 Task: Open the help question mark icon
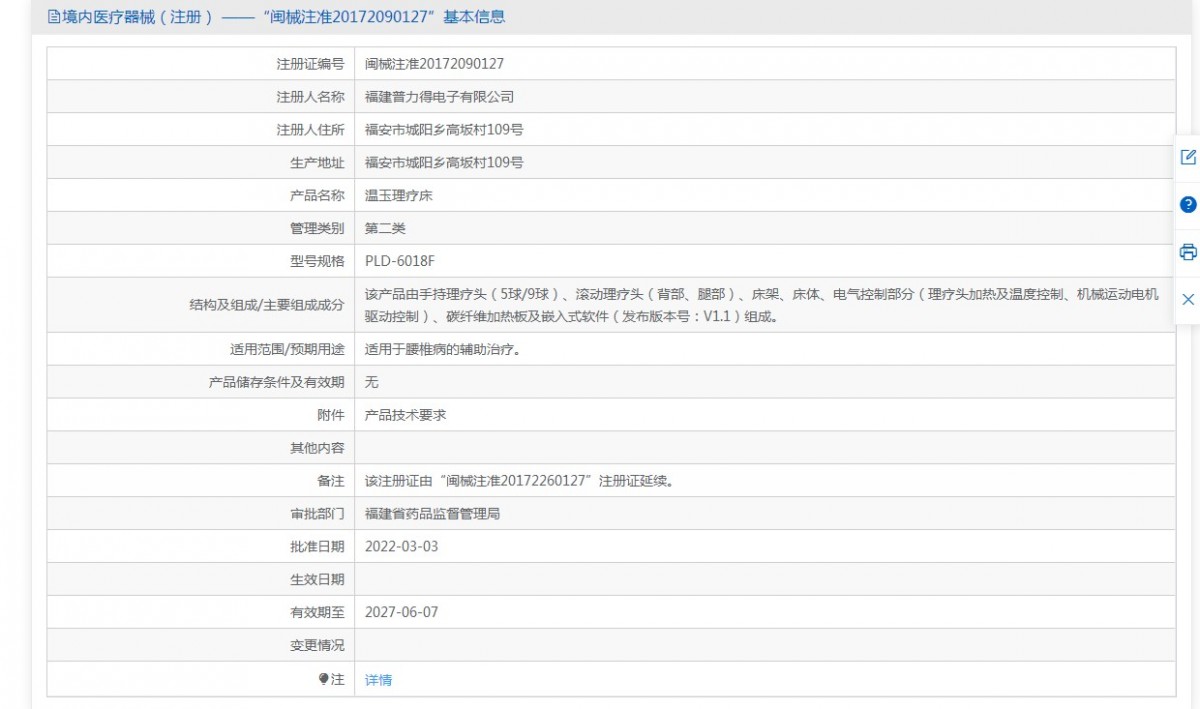coord(1188,204)
